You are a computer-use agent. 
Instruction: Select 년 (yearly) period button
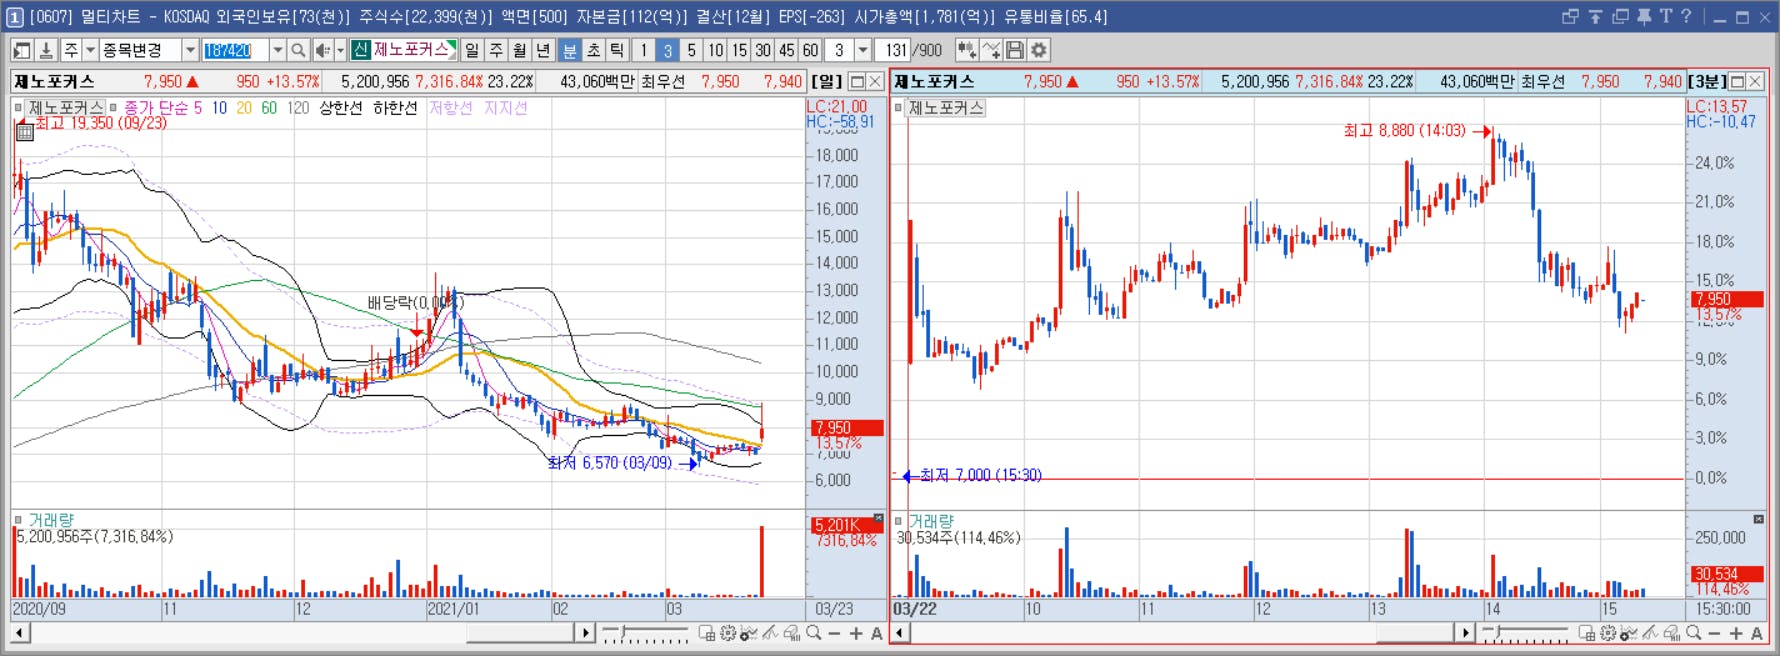(x=543, y=50)
